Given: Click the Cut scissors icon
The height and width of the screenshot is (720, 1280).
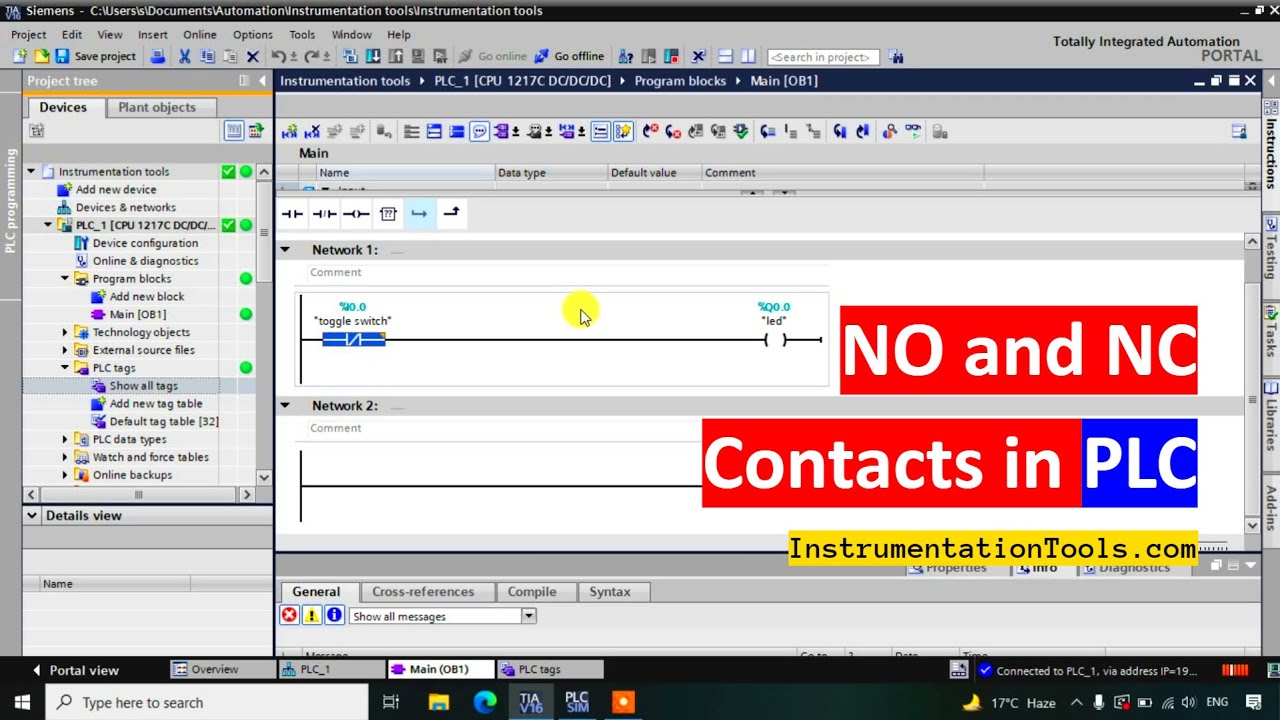Looking at the screenshot, I should point(184,56).
